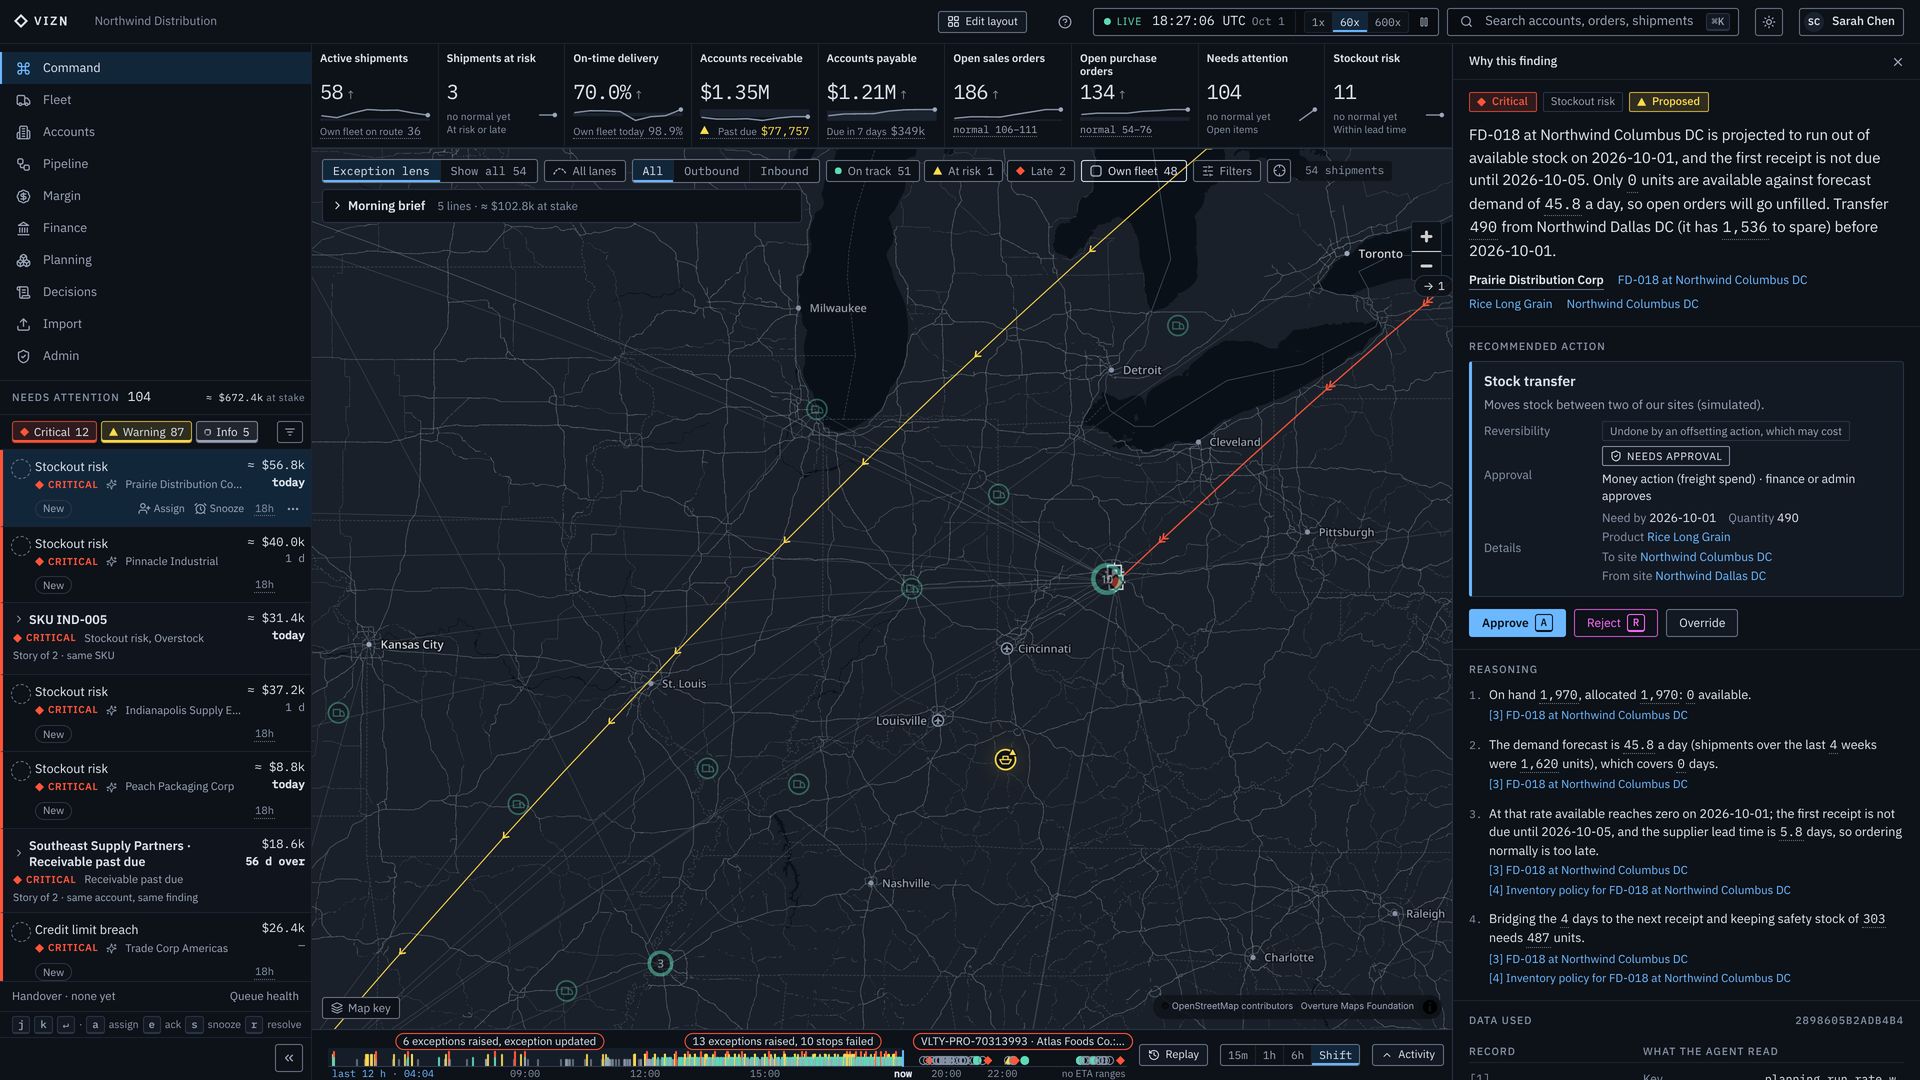Close the Why this finding panel

click(x=1897, y=62)
